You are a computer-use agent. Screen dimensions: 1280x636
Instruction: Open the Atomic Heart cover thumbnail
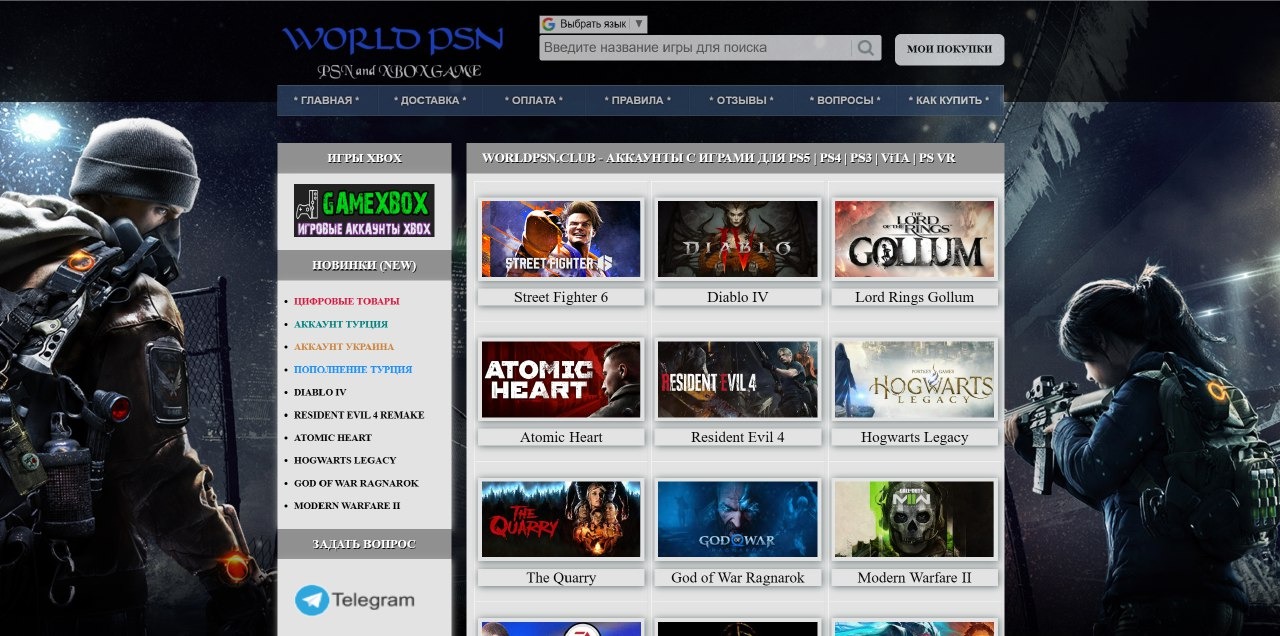coord(561,379)
